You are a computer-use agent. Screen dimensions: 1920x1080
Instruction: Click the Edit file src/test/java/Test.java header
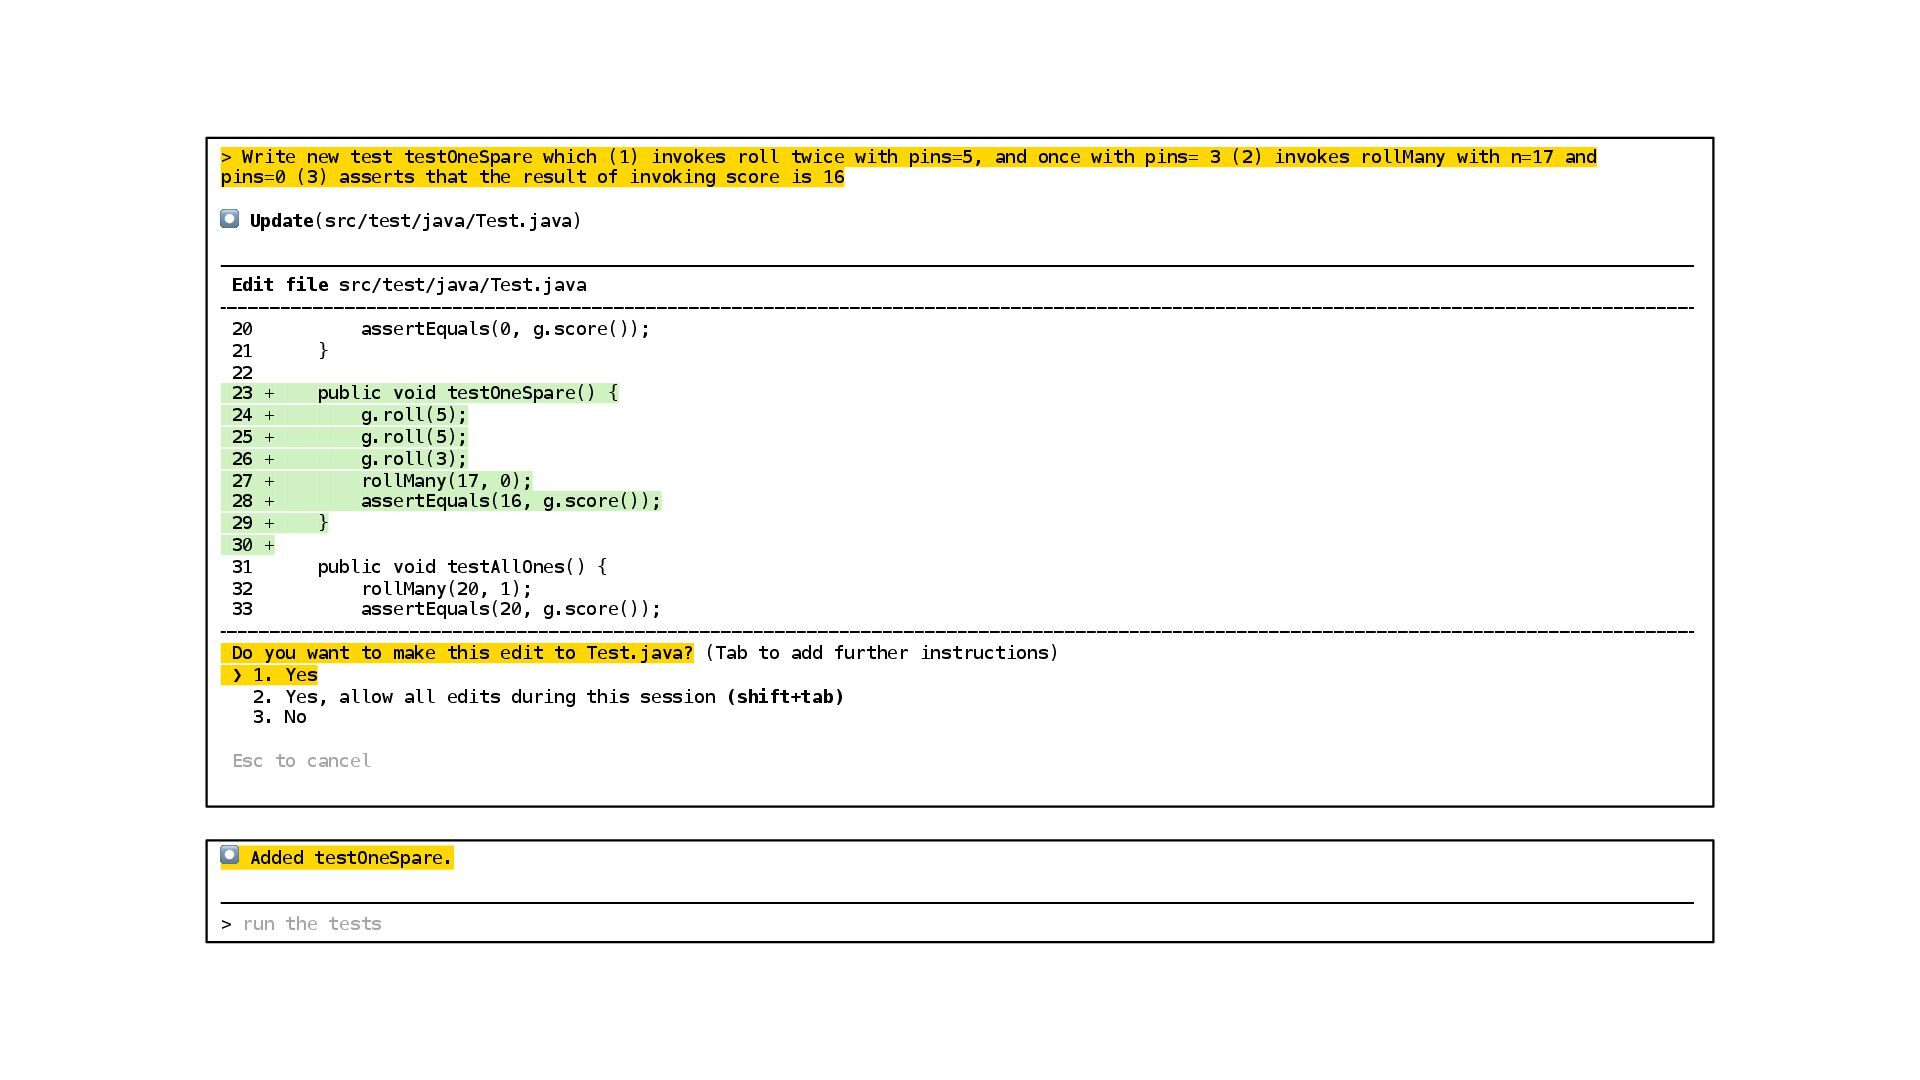[409, 285]
